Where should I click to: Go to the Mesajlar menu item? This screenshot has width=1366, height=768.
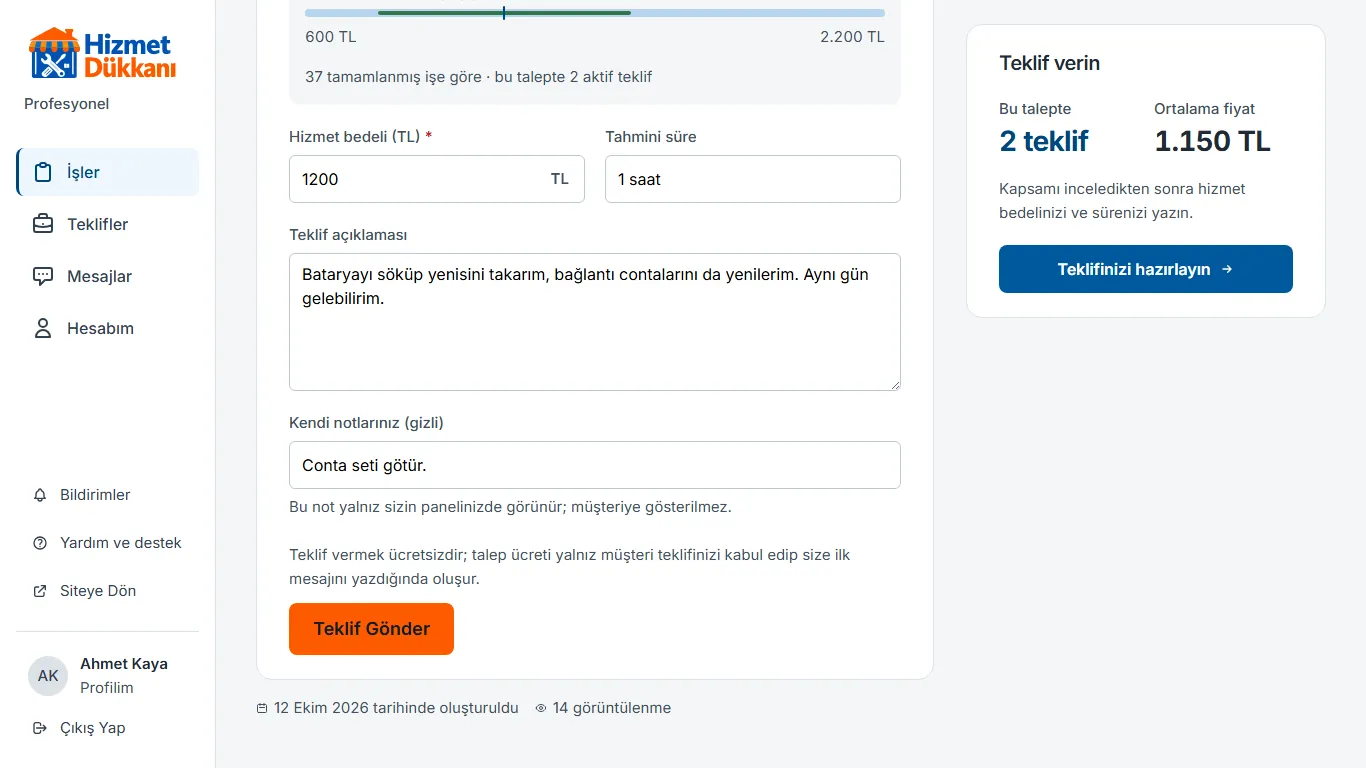[108, 276]
